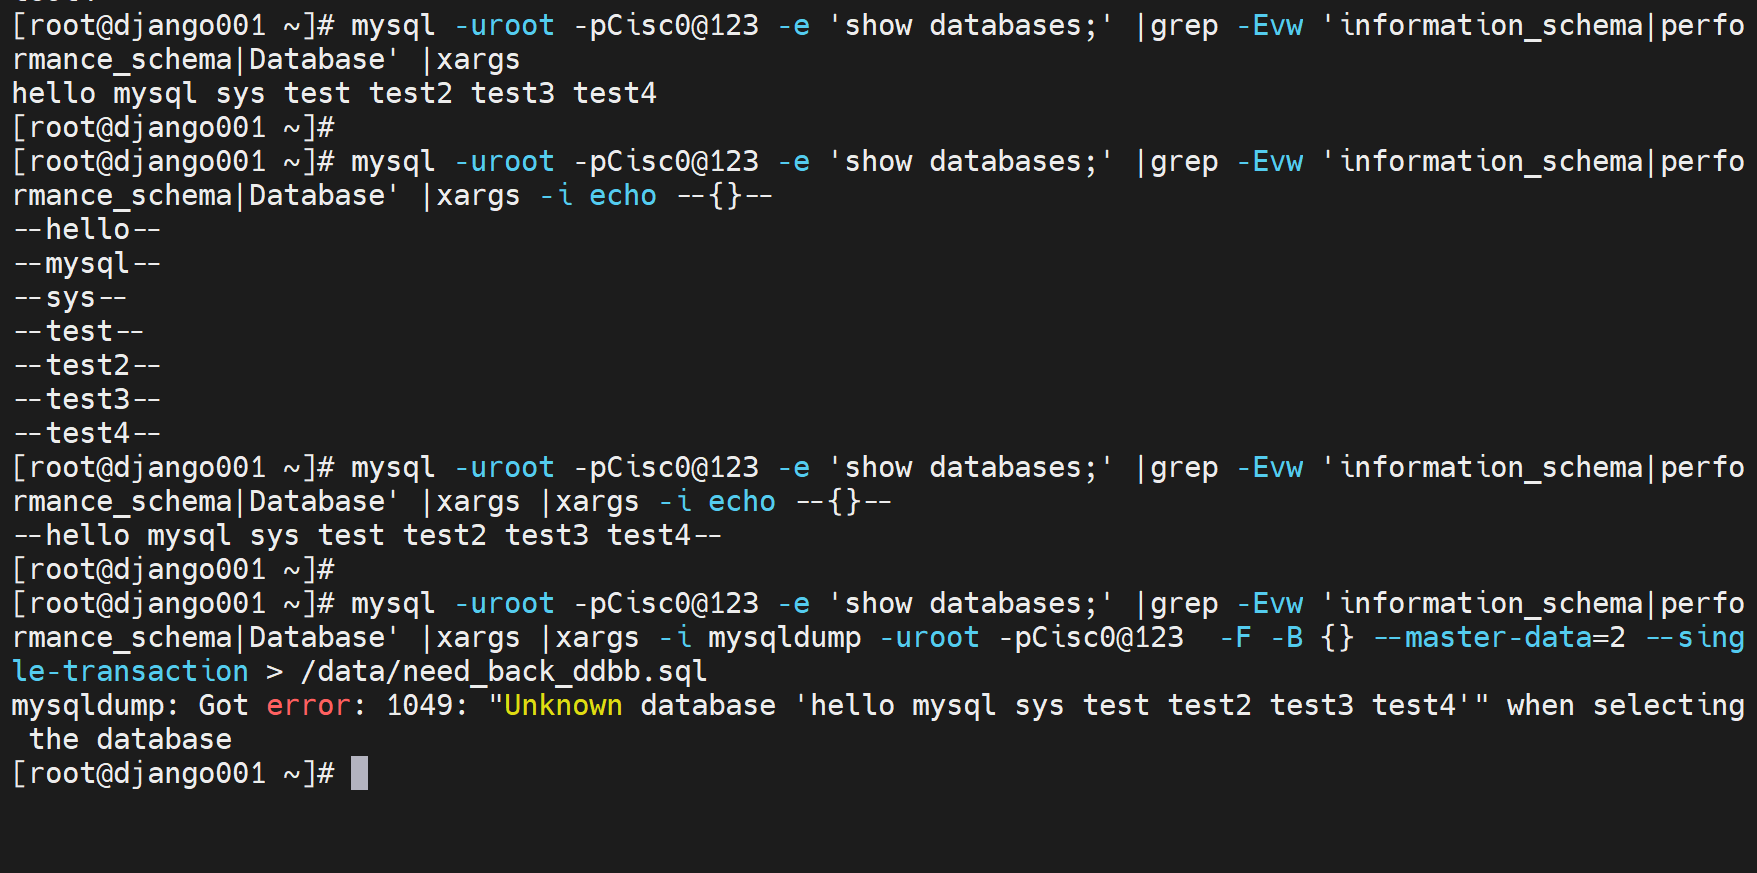This screenshot has width=1757, height=873.
Task: Click the "{}" placeholder after the -B flag
Action: point(1337,638)
